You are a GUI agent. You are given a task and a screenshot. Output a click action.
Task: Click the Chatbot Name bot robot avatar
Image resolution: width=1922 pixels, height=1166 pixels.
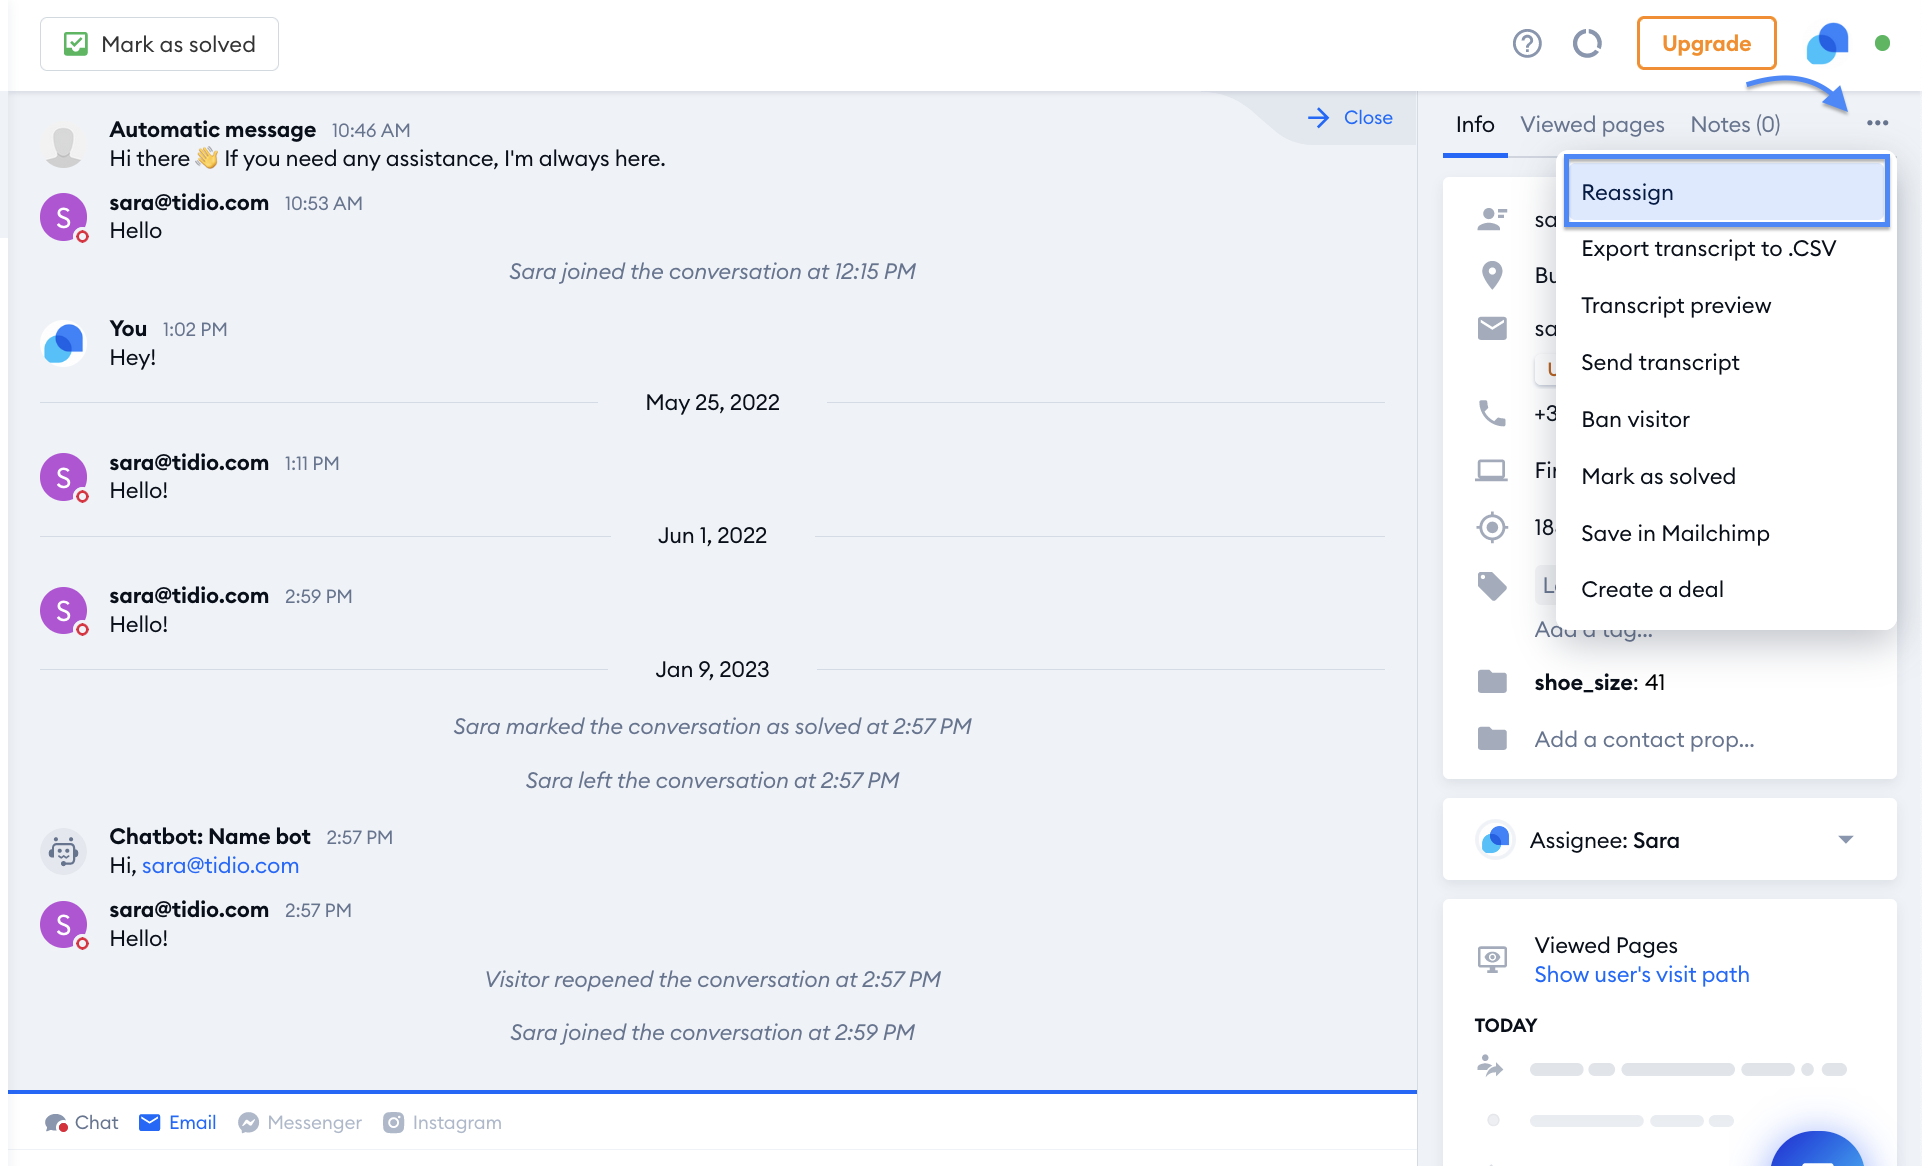pos(63,852)
